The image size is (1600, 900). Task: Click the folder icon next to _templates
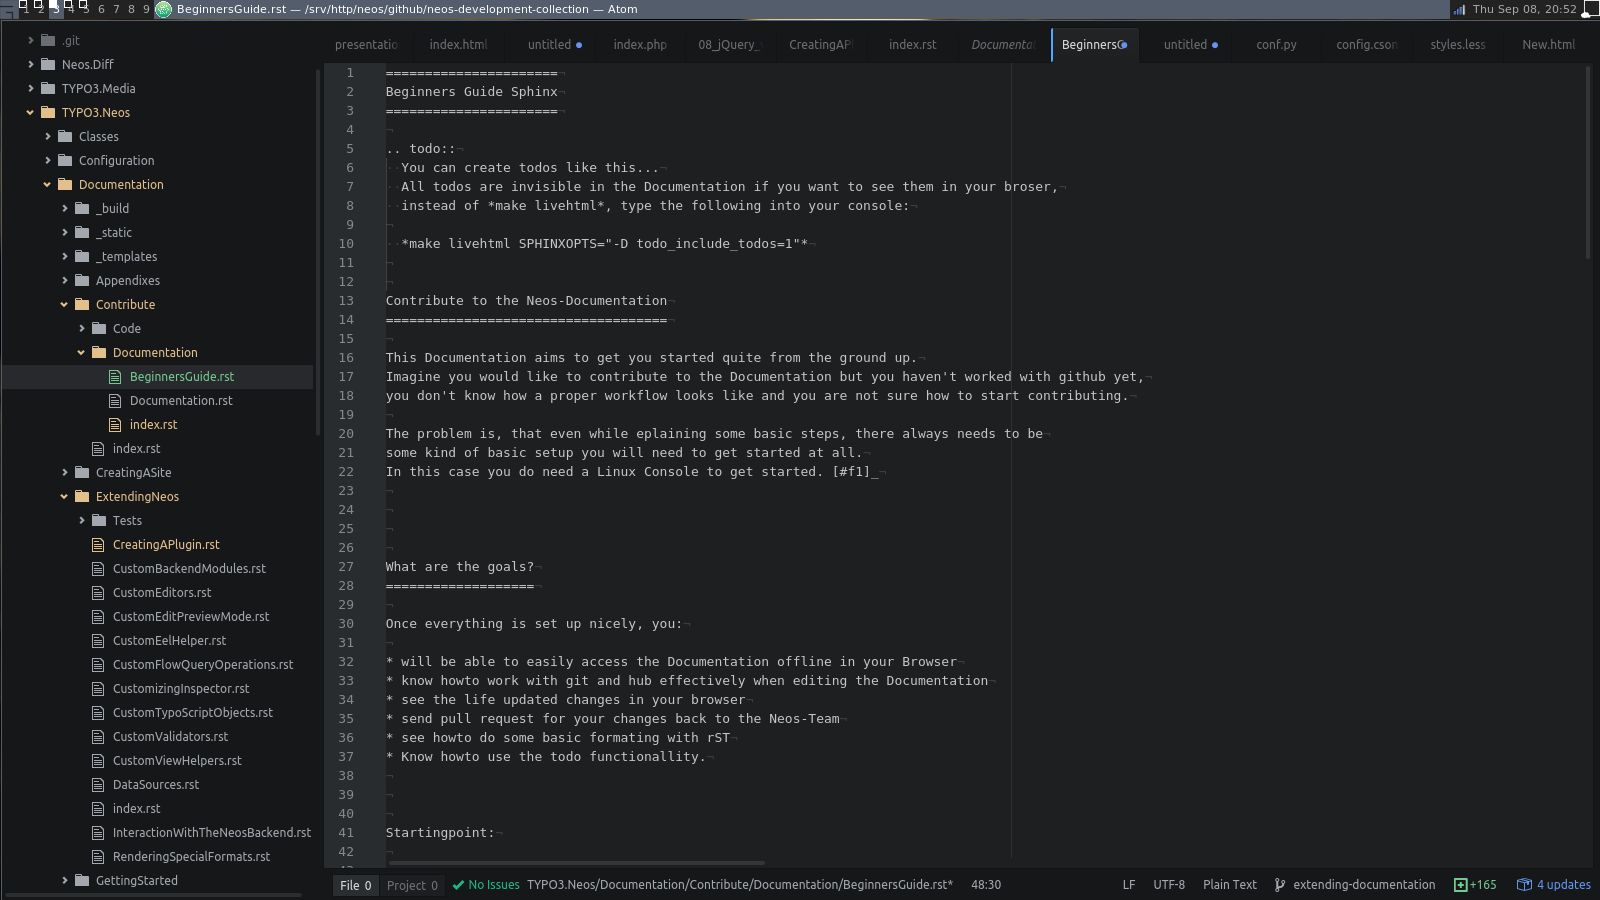(x=82, y=256)
